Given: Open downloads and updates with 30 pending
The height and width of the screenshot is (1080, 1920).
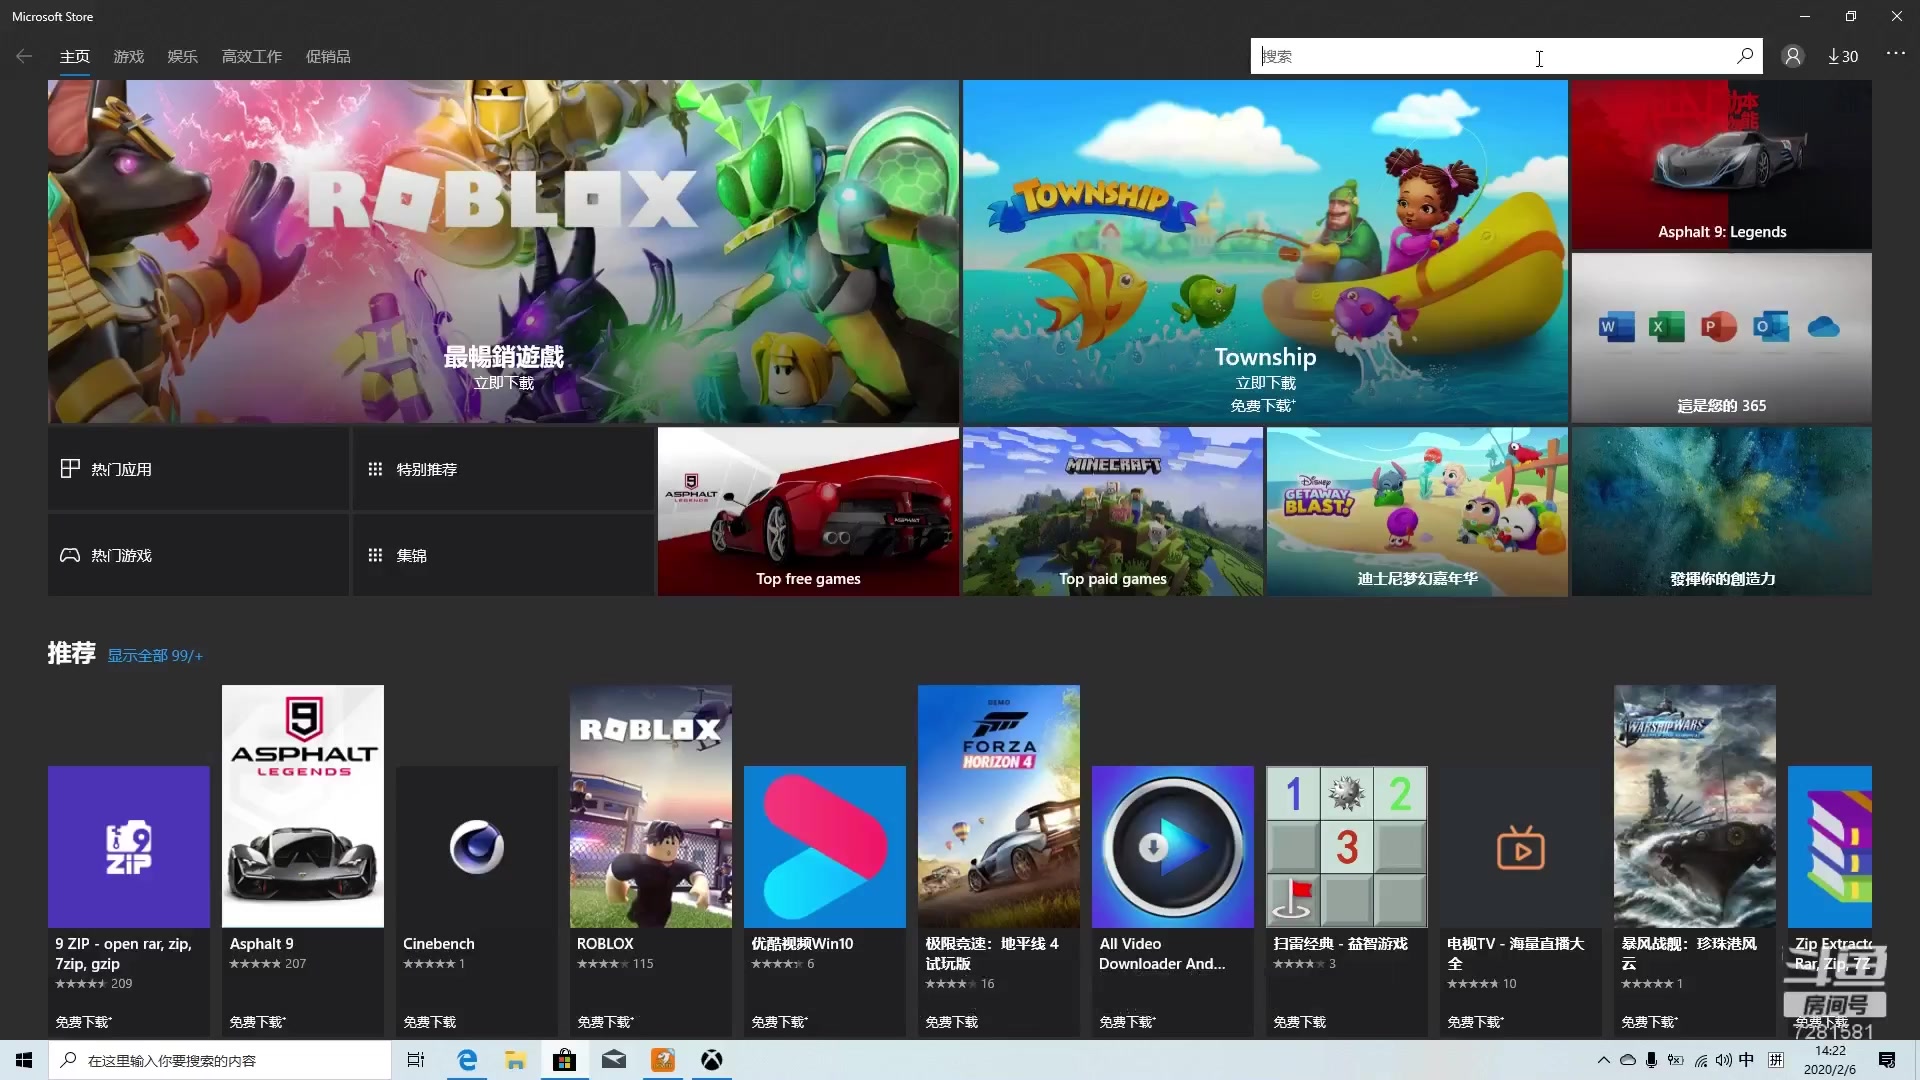Looking at the screenshot, I should (1843, 57).
